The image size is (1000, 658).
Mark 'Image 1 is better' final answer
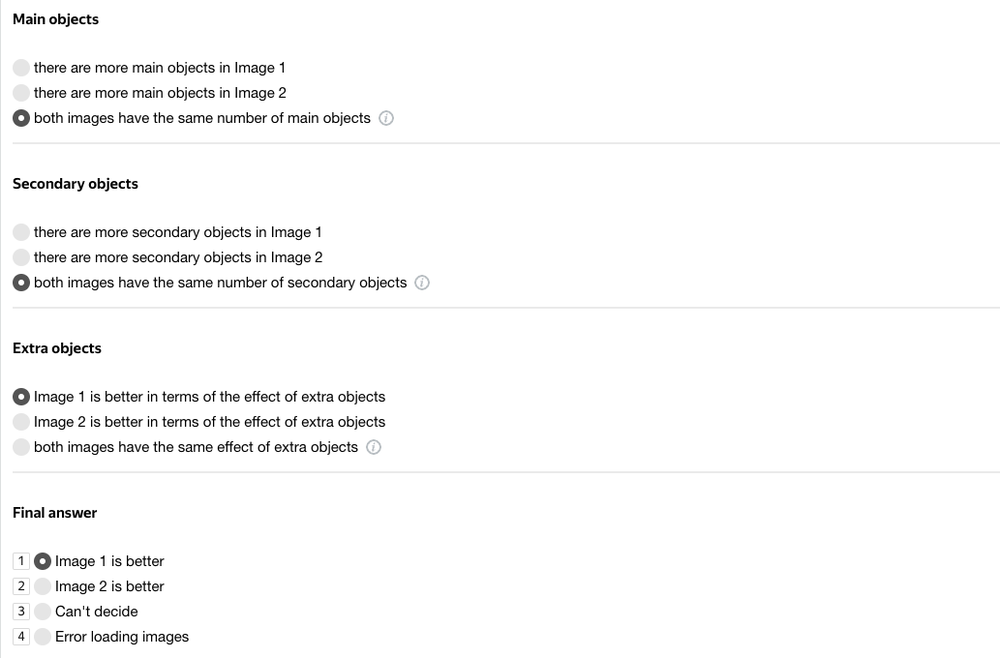coord(43,561)
